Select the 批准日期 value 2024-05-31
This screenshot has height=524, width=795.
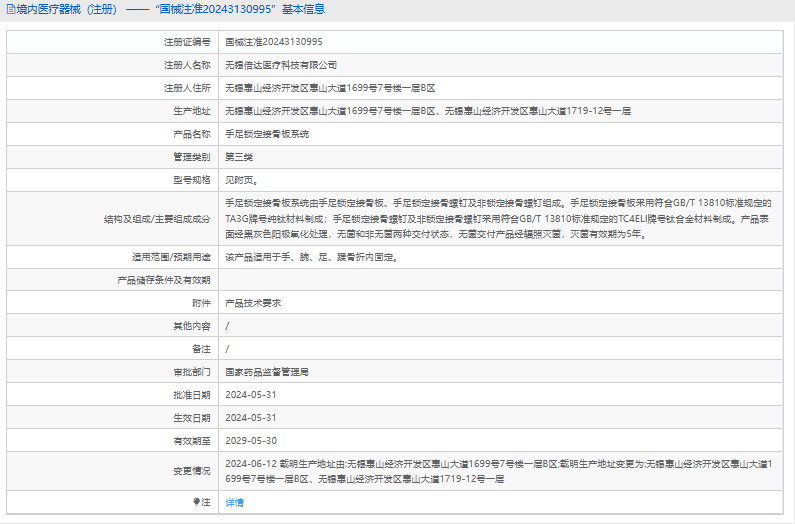click(251, 395)
